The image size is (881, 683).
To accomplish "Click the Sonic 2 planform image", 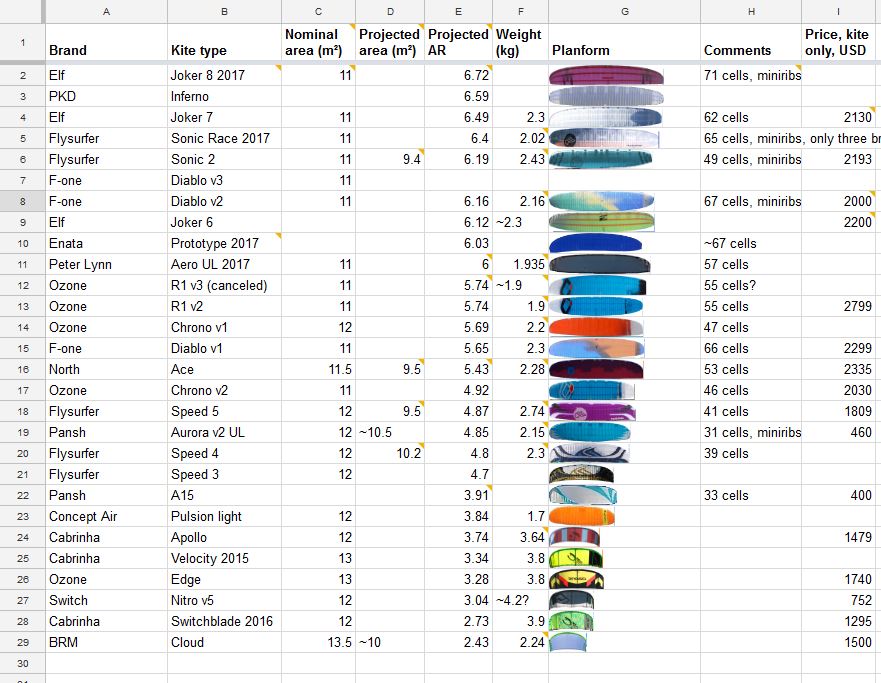I will click(x=601, y=159).
